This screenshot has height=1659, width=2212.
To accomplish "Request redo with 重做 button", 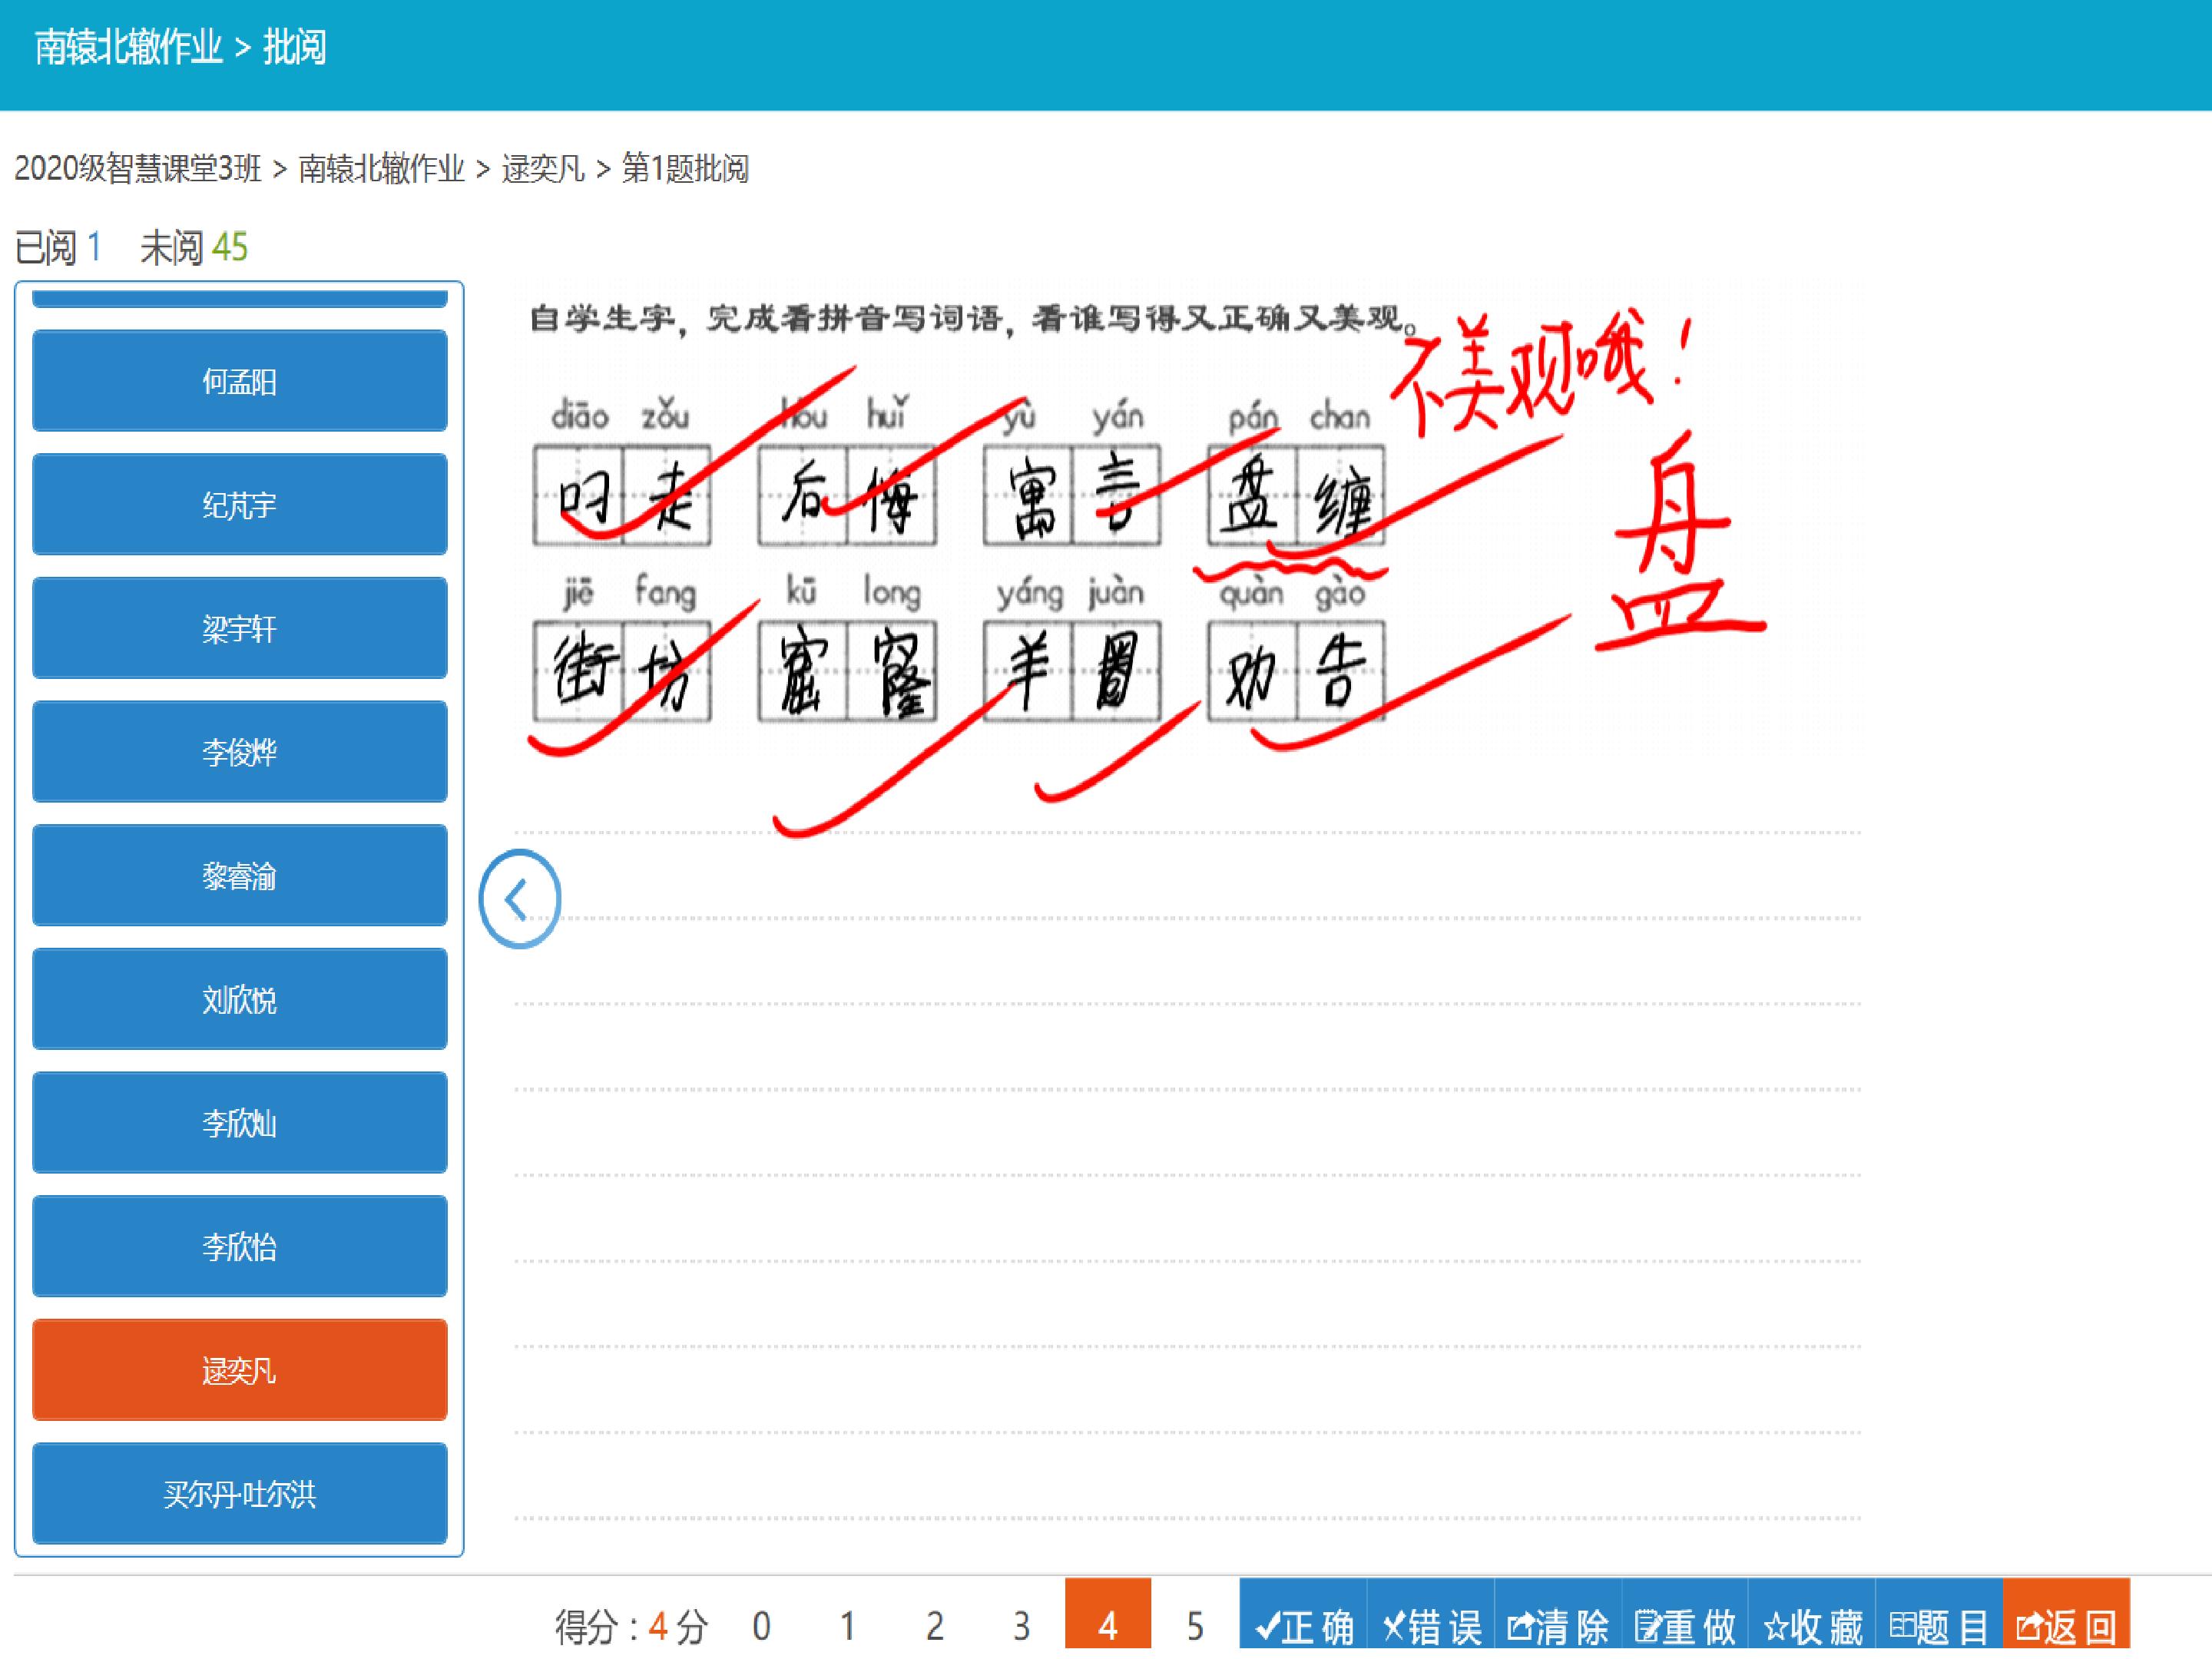I will [1684, 1626].
